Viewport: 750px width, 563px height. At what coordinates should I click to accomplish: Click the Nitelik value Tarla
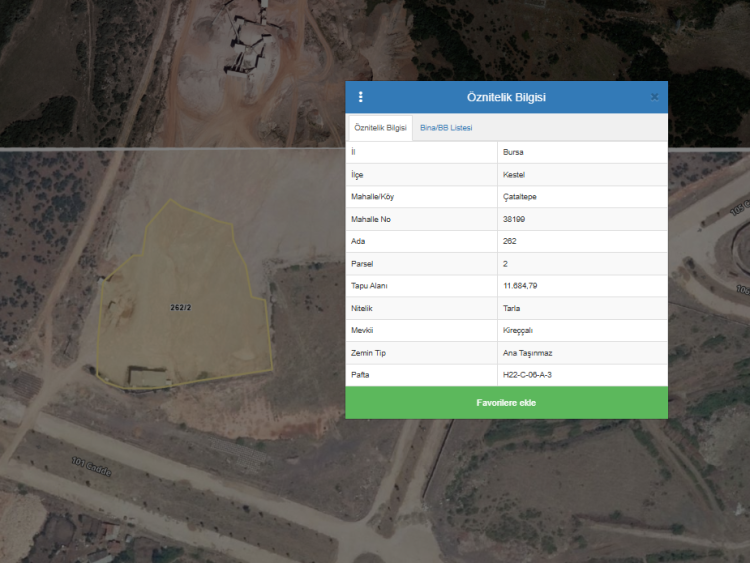pos(512,308)
